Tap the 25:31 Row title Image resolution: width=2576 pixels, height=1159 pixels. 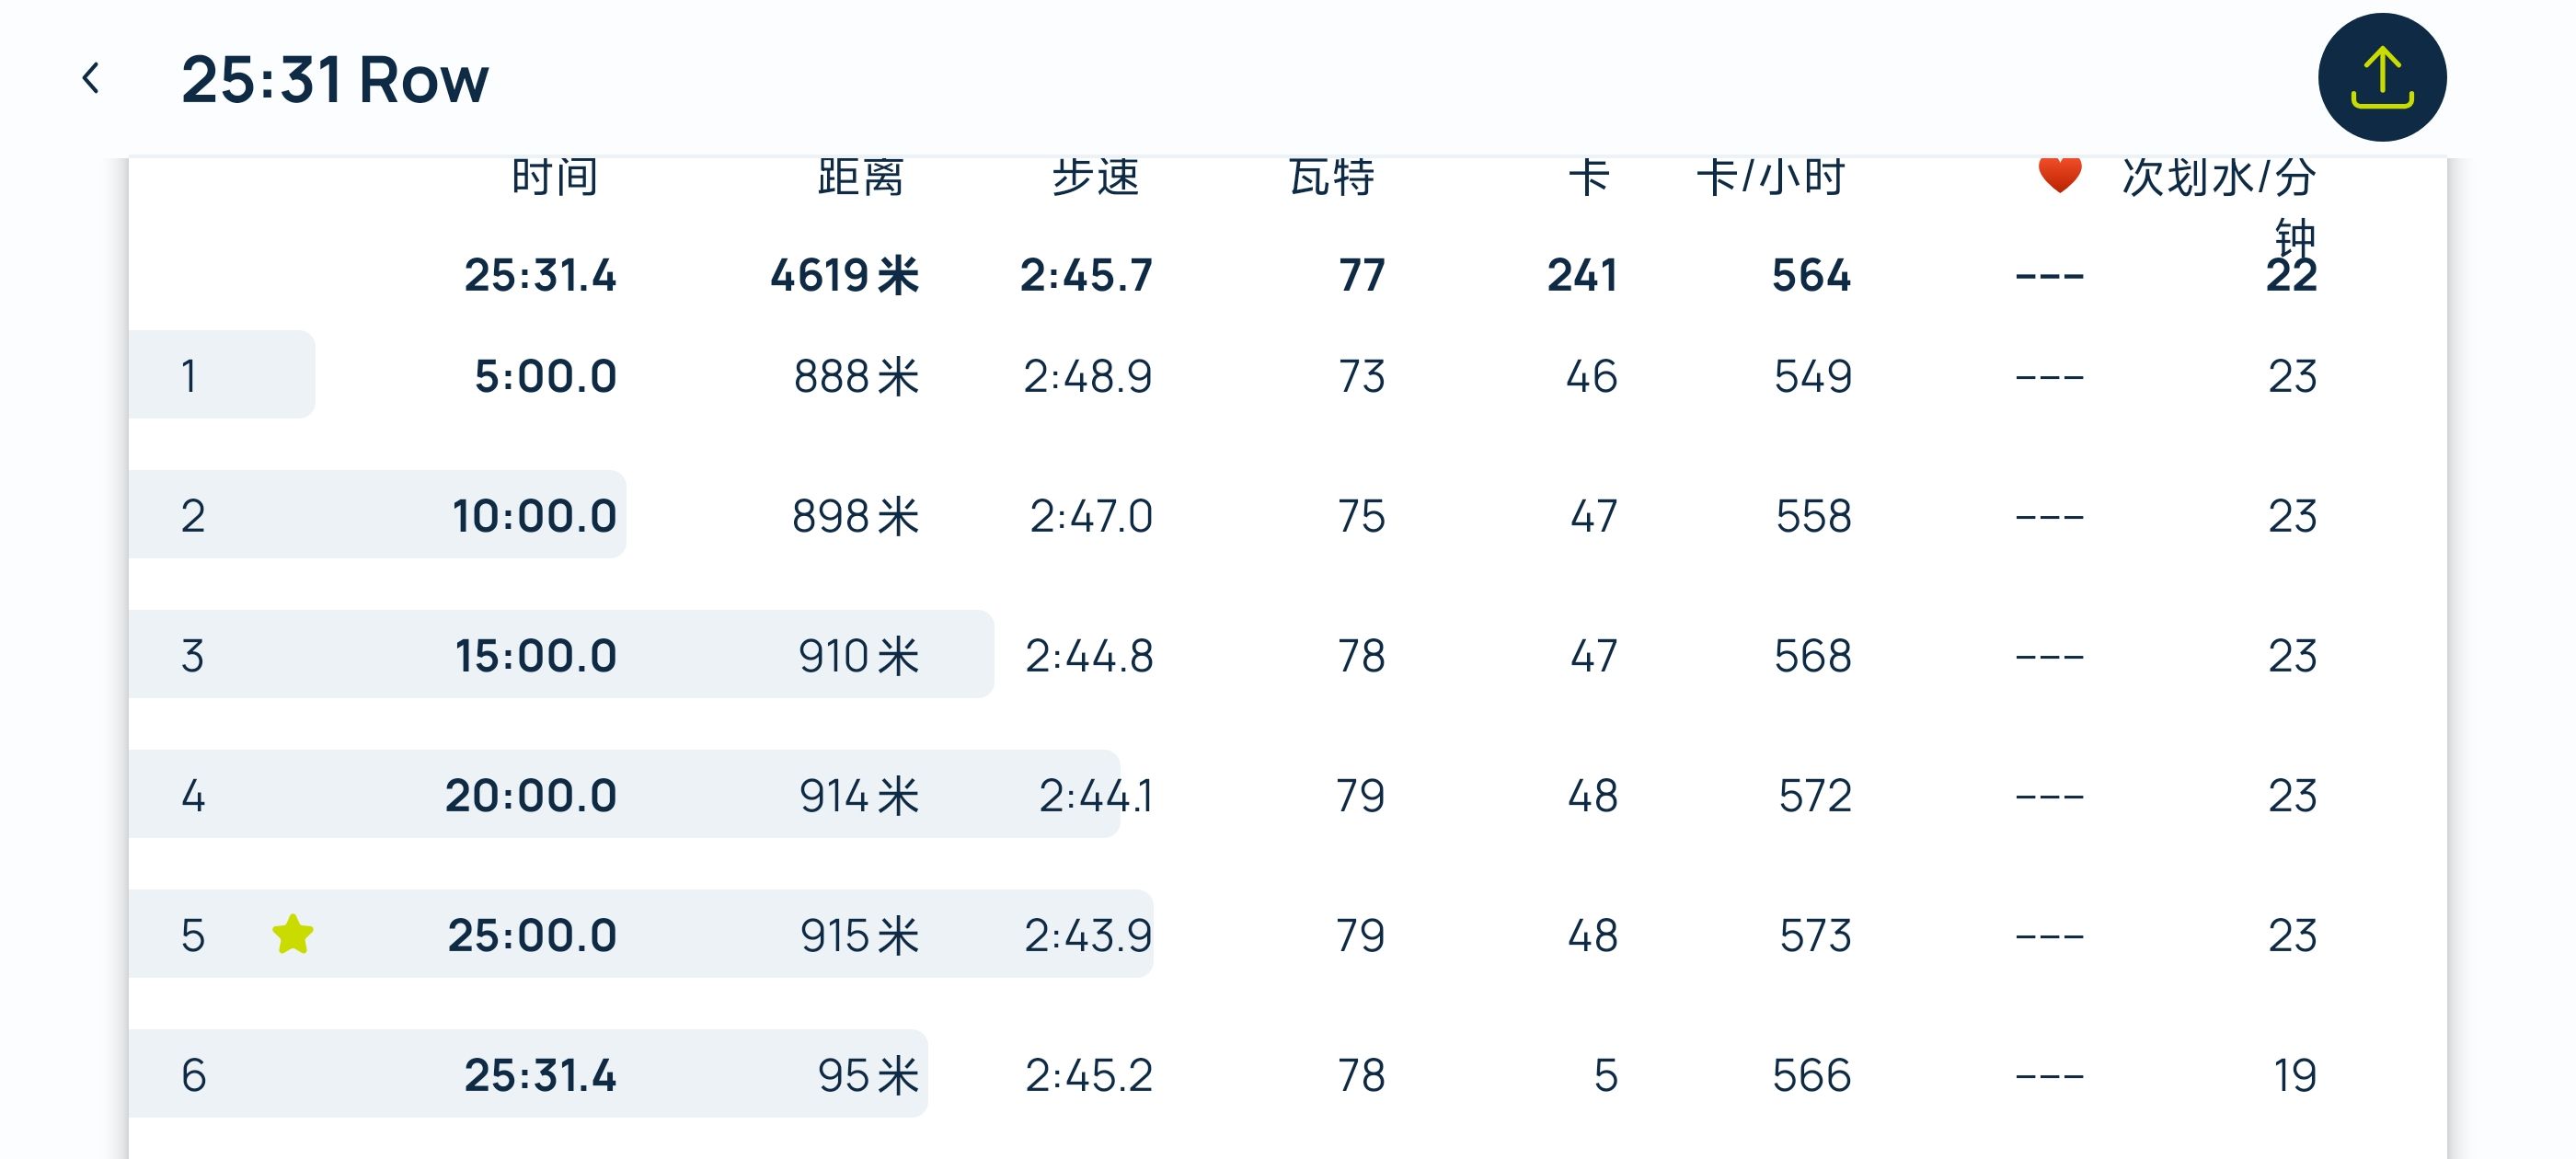pyautogui.click(x=335, y=79)
